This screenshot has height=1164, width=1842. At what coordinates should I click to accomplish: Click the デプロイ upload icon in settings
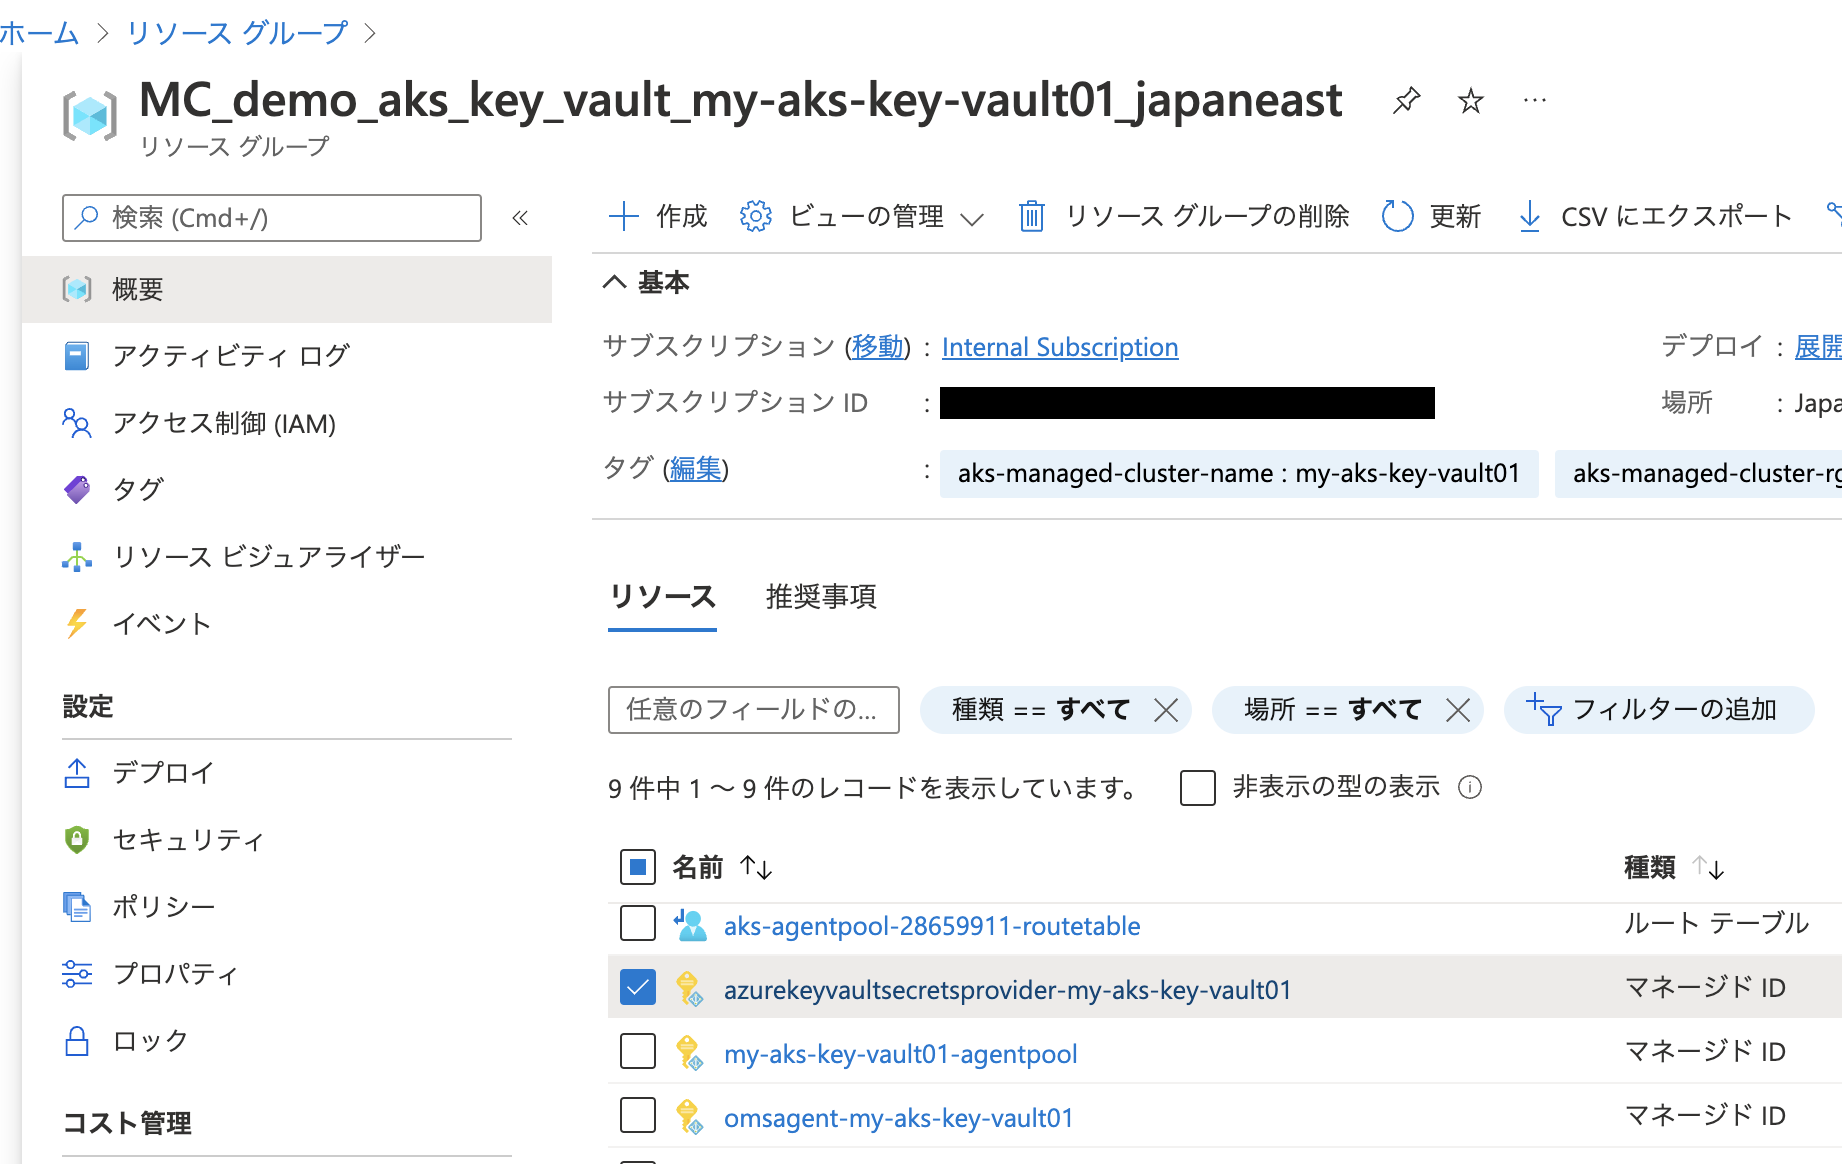[x=77, y=773]
